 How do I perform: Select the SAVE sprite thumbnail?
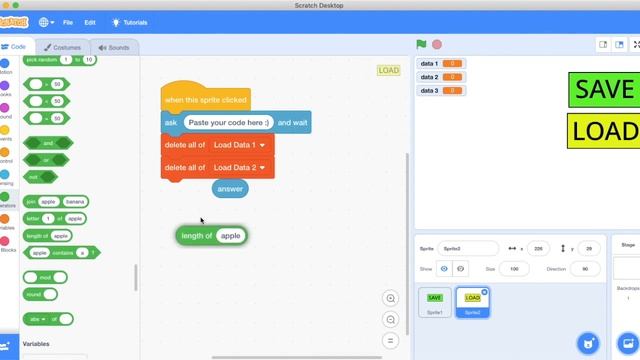tap(435, 302)
